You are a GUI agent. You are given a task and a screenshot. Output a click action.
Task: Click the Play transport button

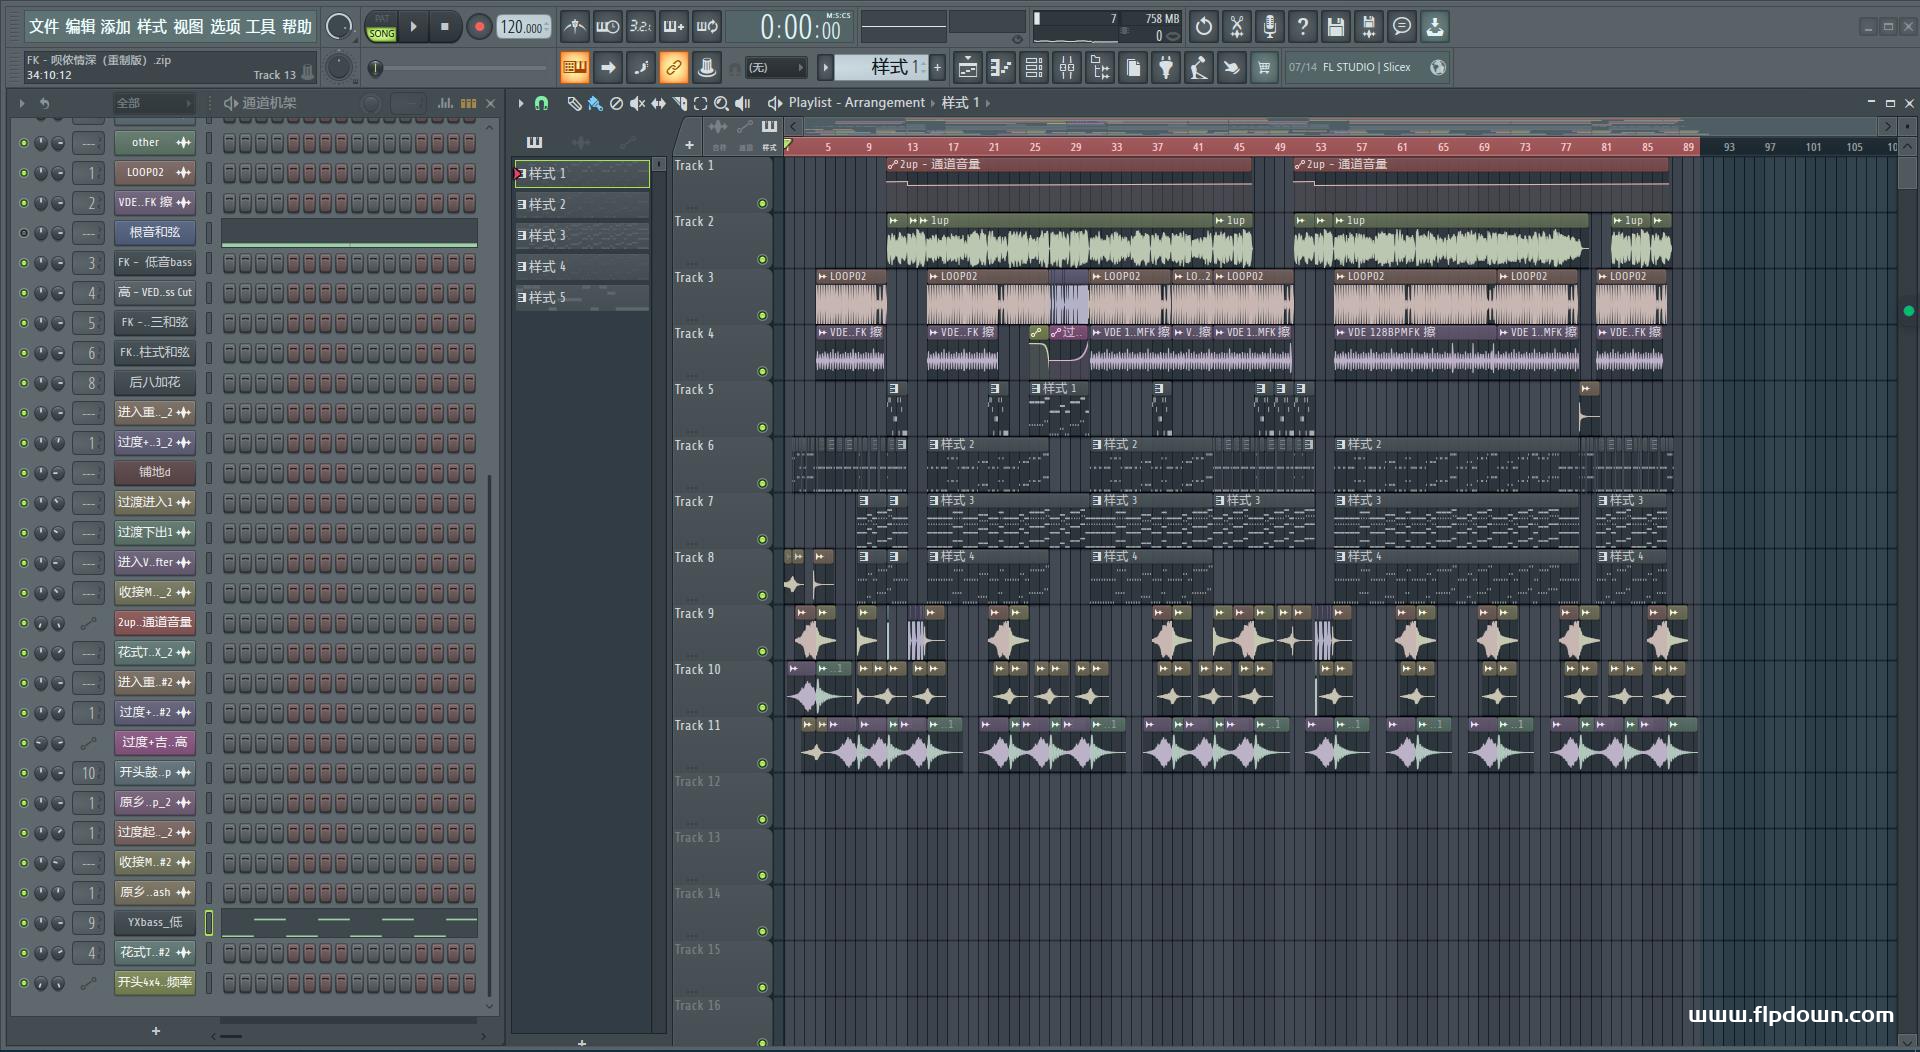(413, 27)
